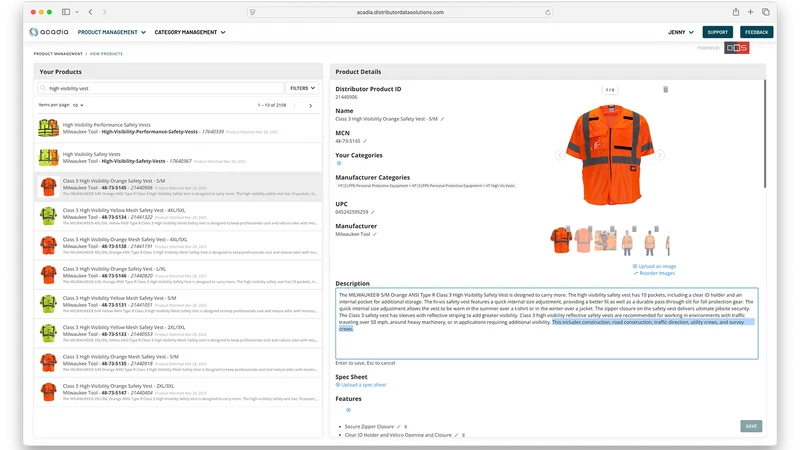Edit the Manufacturer with its pencil icon
Image resolution: width=800 pixels, height=450 pixels.
374,234
